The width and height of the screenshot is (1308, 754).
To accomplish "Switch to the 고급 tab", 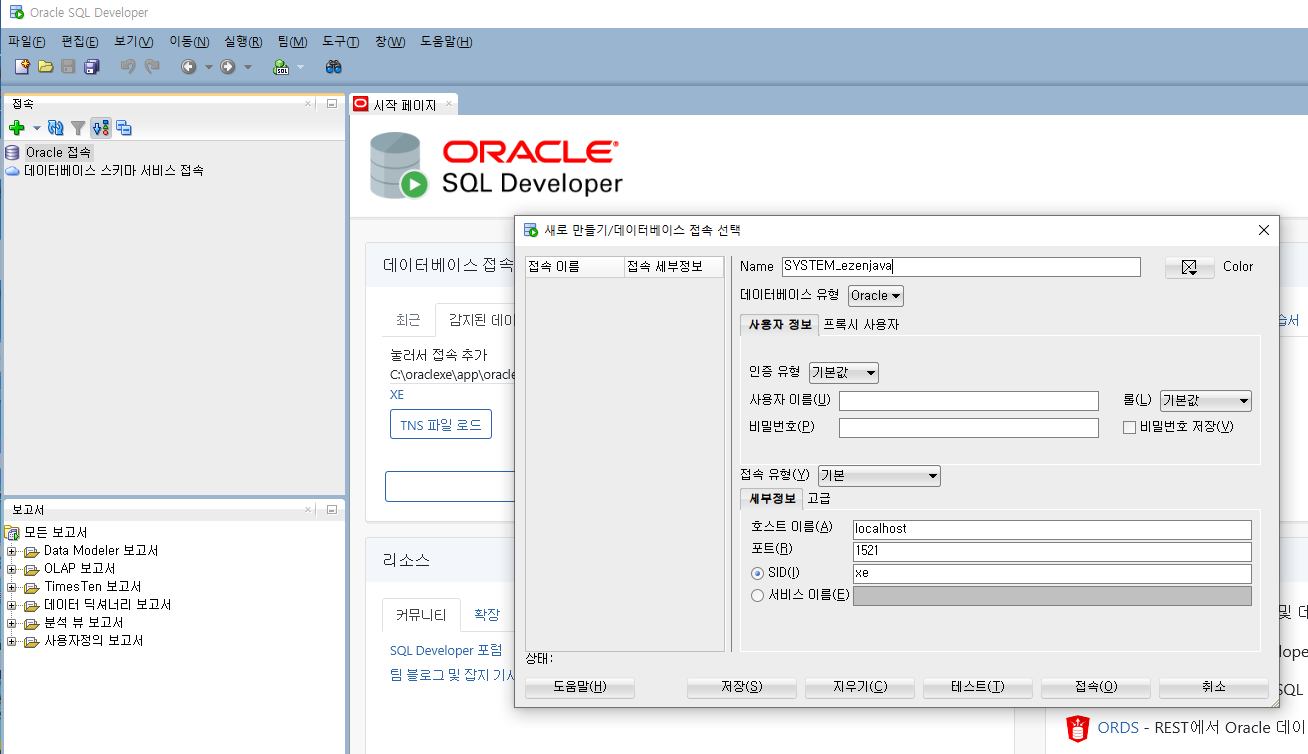I will point(819,498).
